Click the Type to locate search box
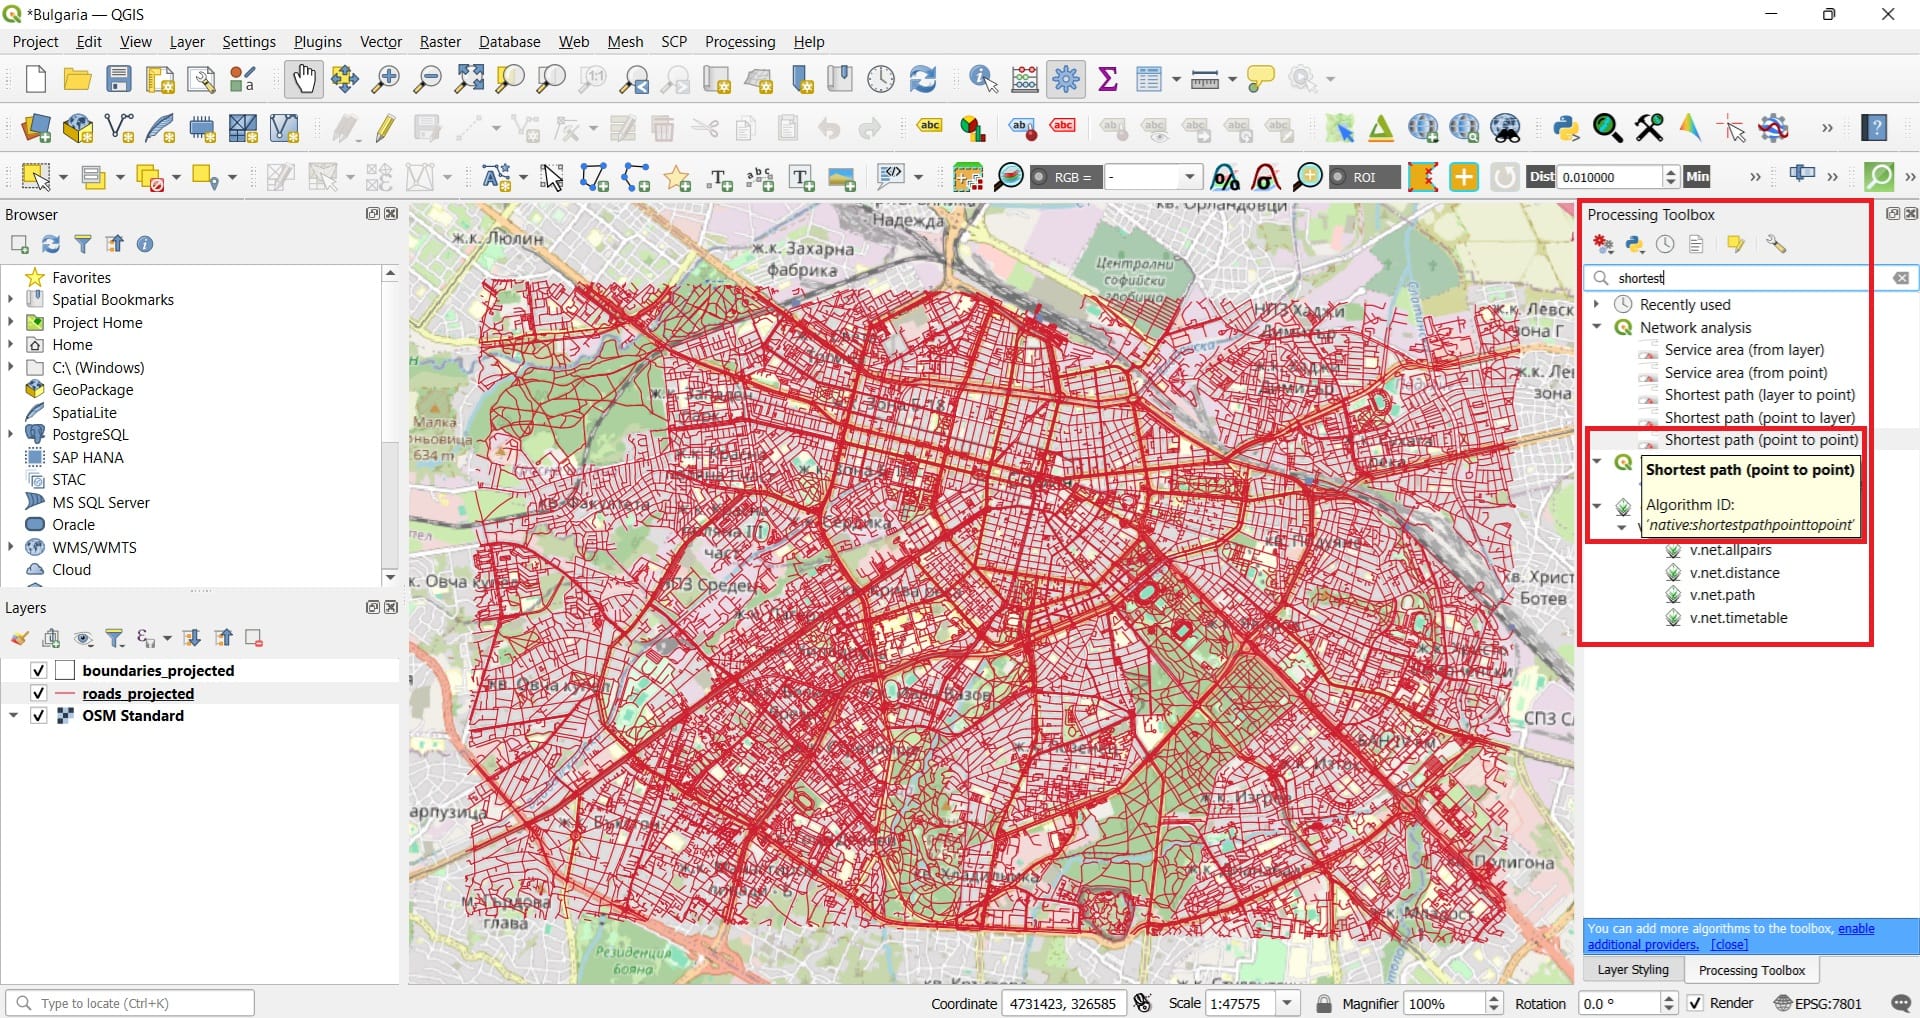 click(130, 1003)
